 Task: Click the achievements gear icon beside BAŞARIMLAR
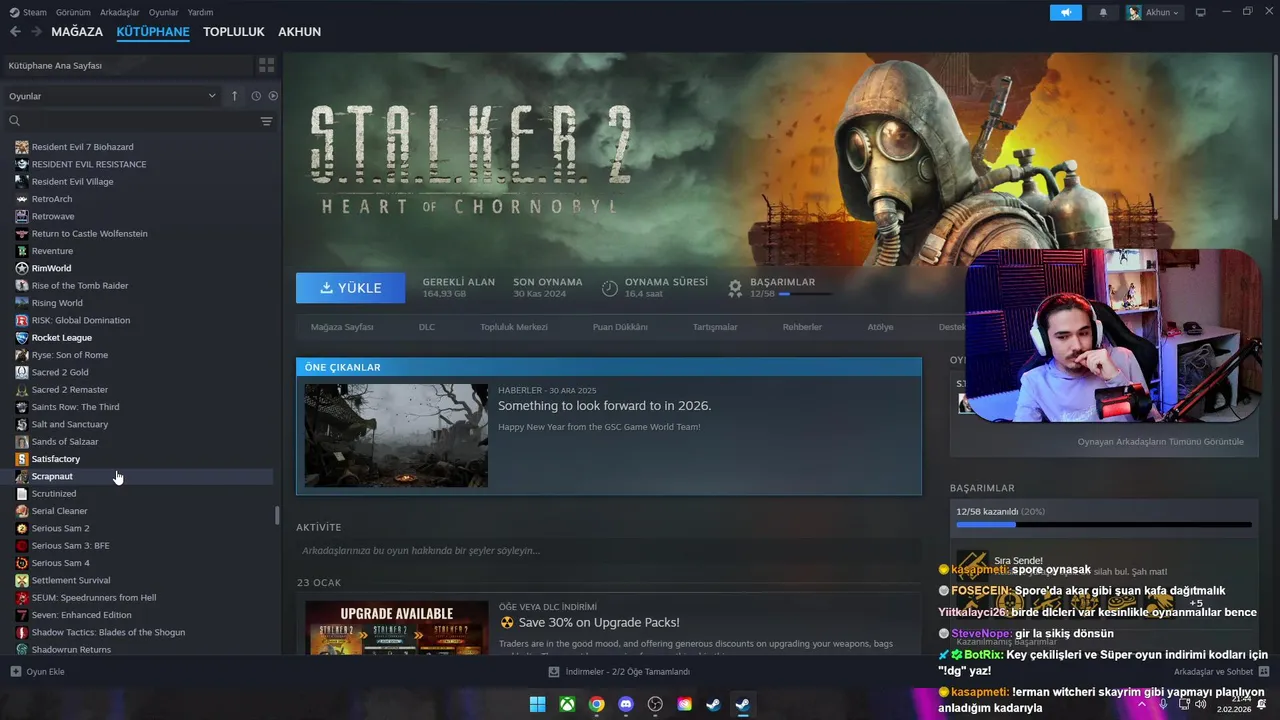(735, 288)
